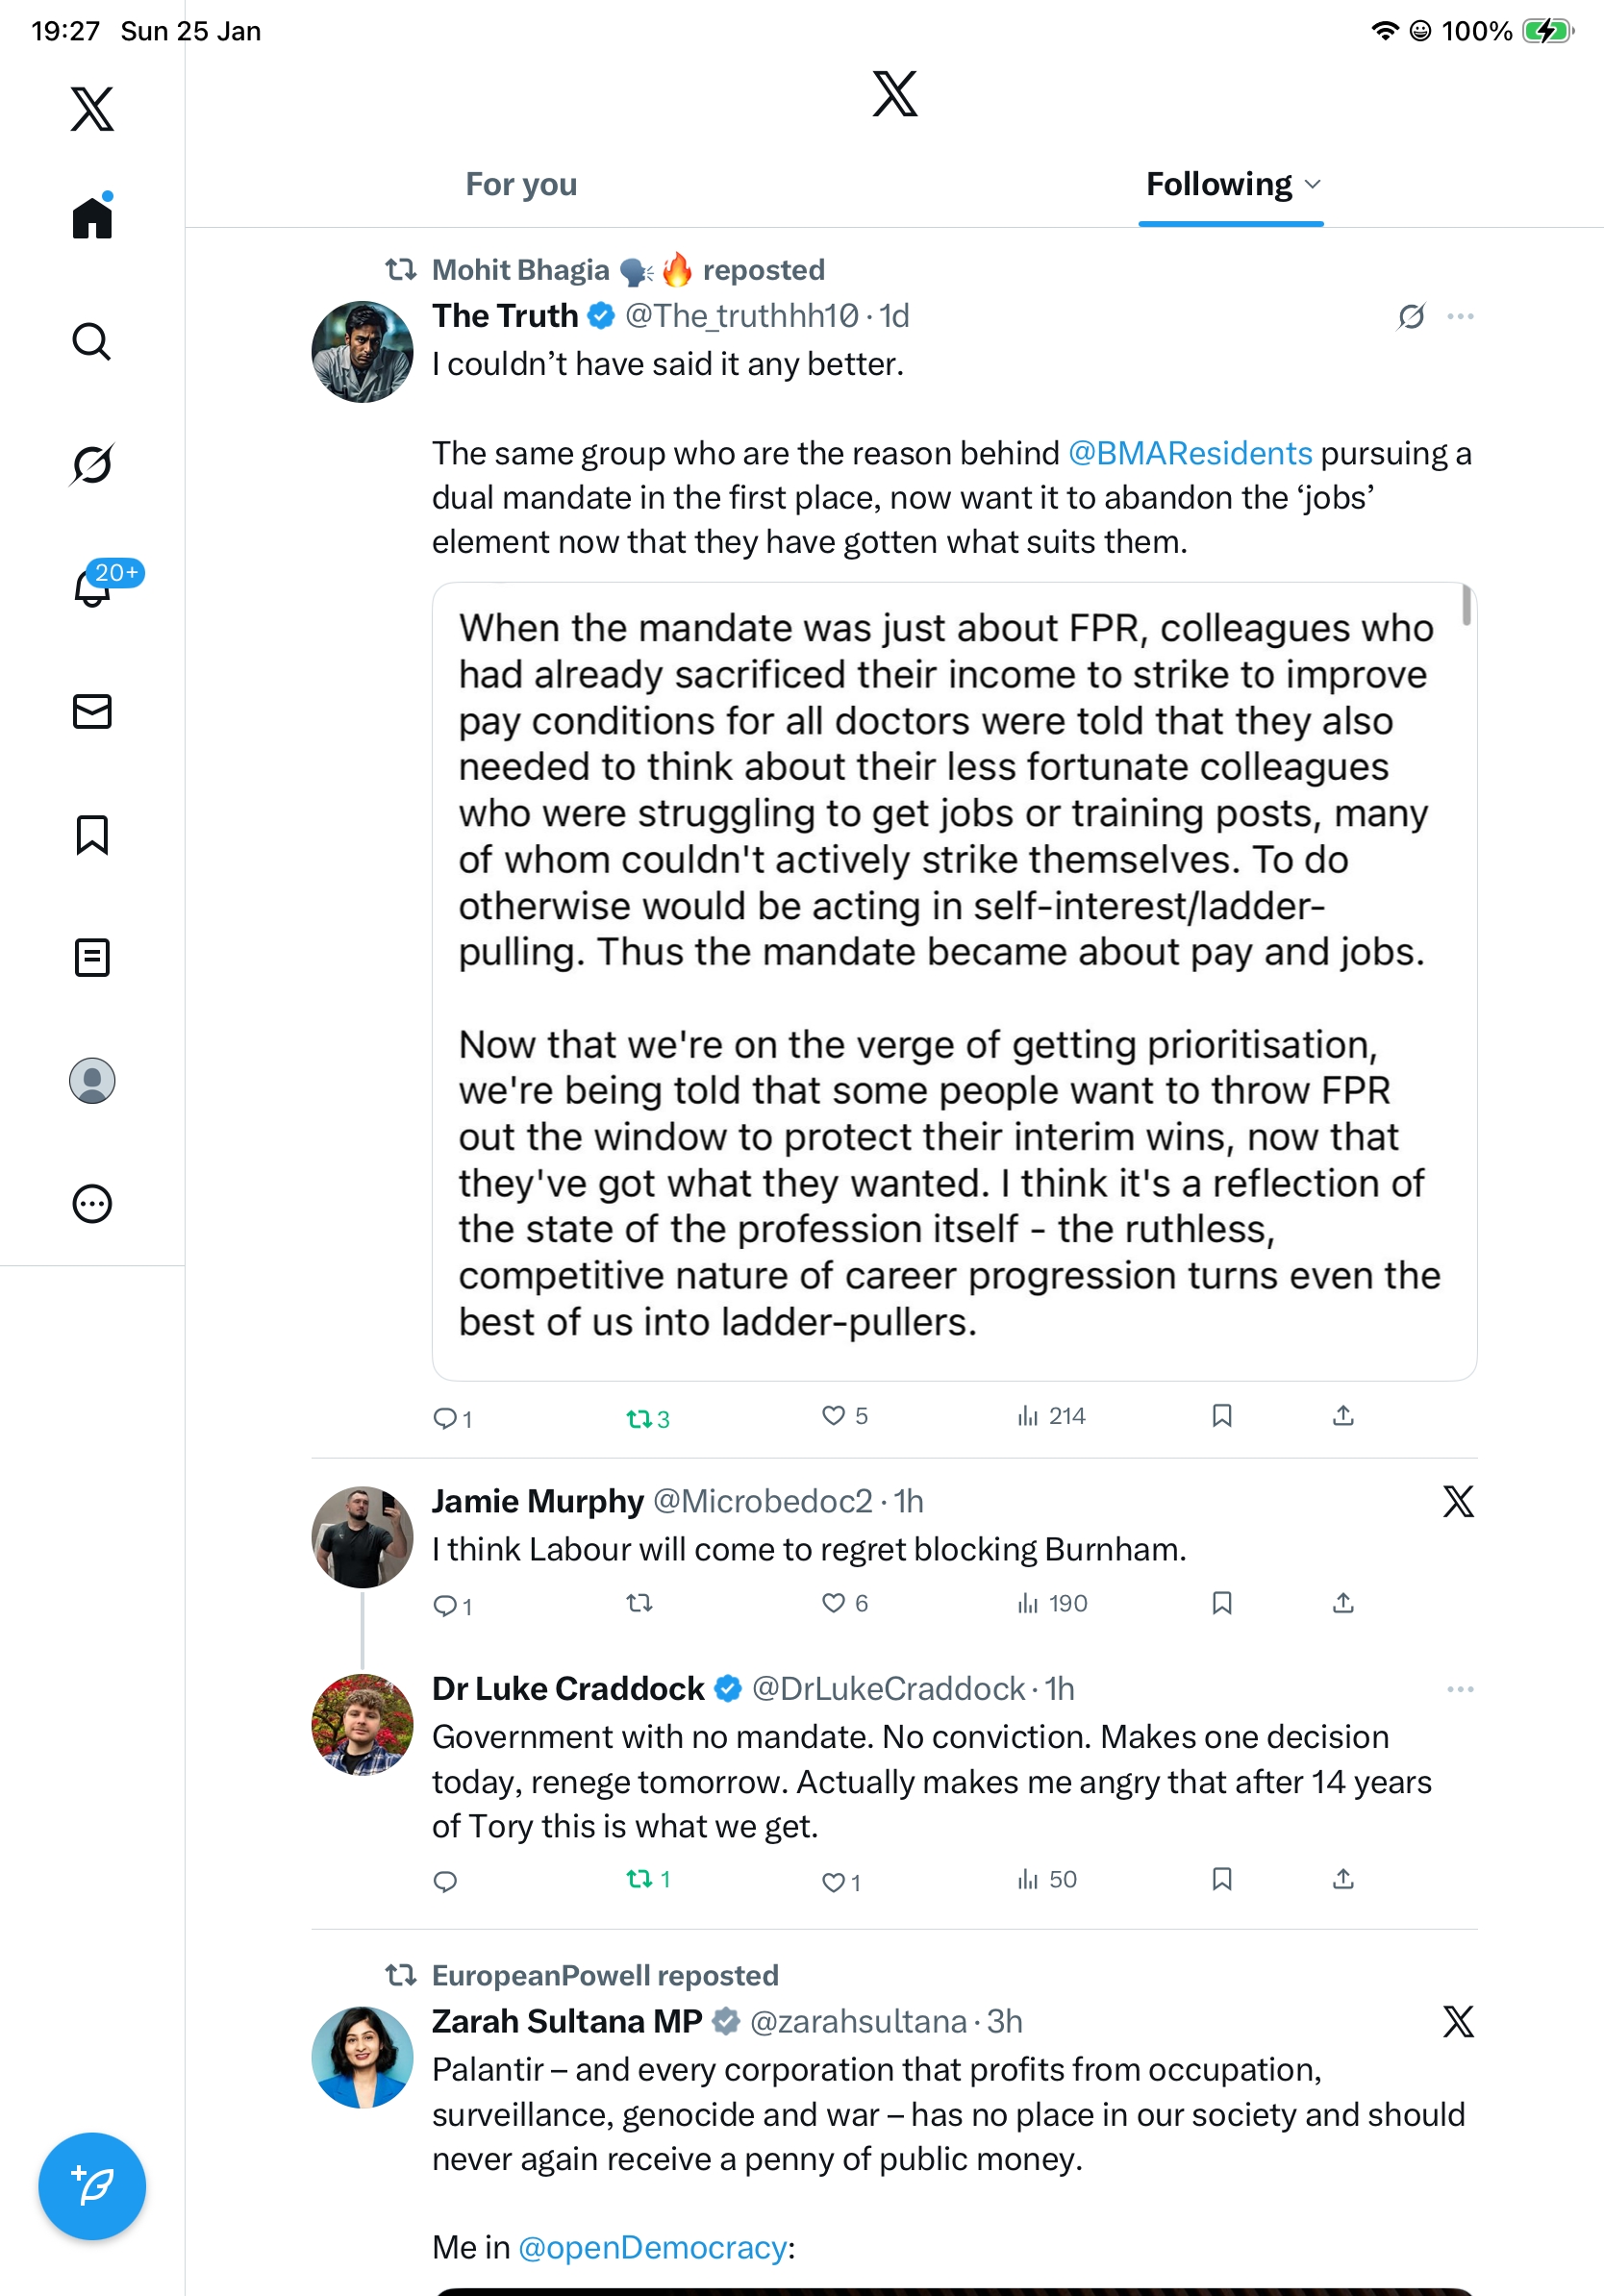Undo repost on Dr Luke Craddock's post

640,1879
